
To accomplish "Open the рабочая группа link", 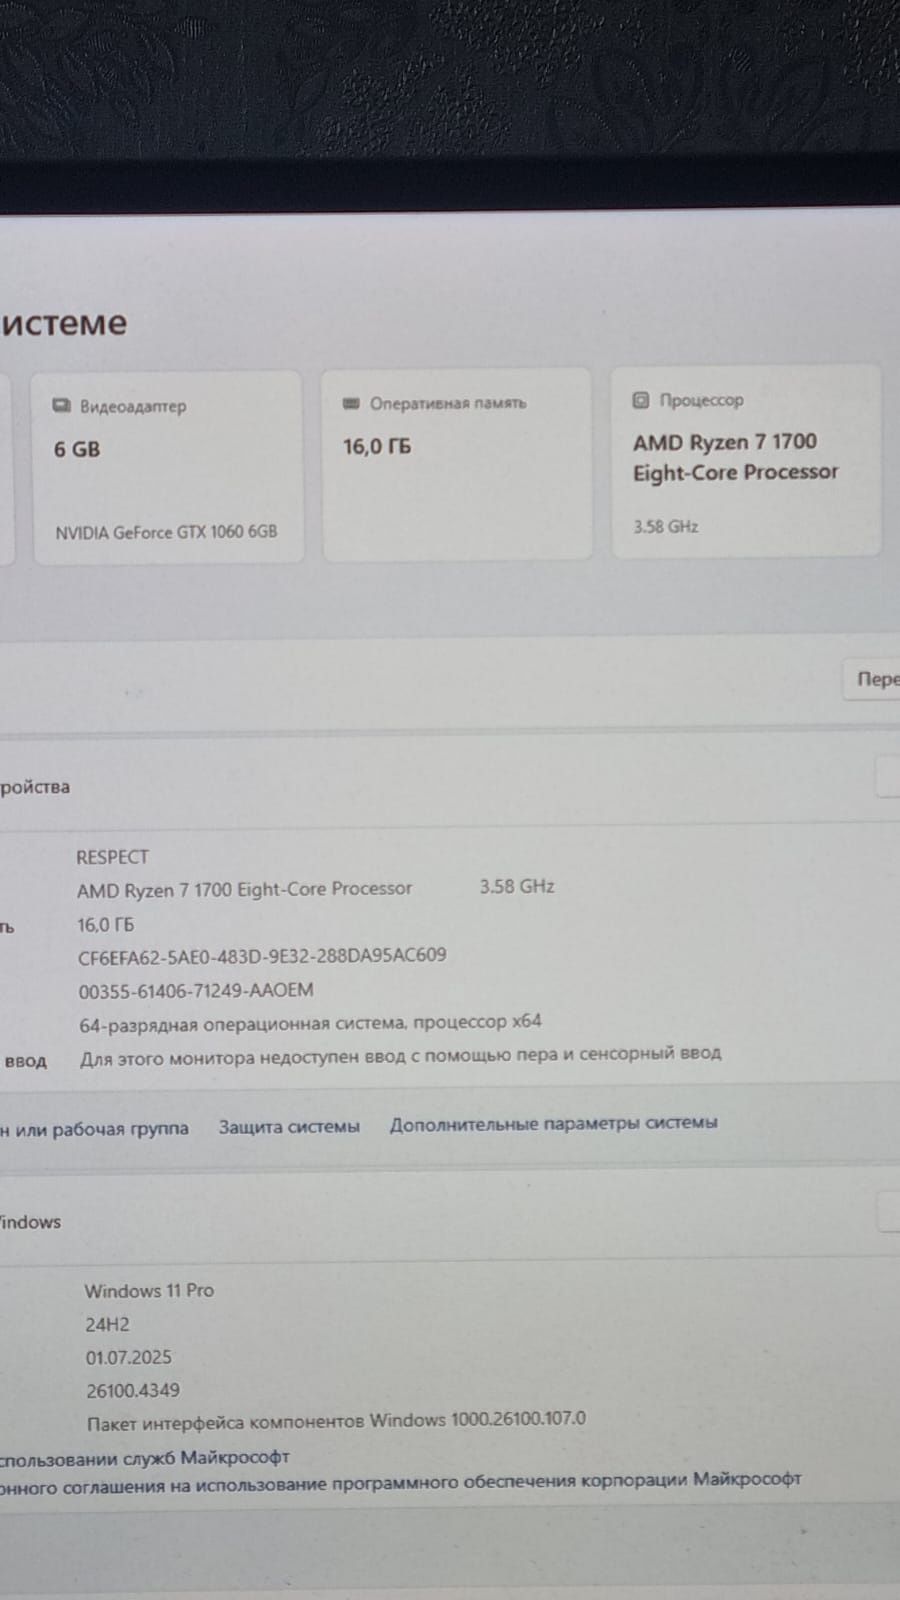I will pyautogui.click(x=94, y=1129).
